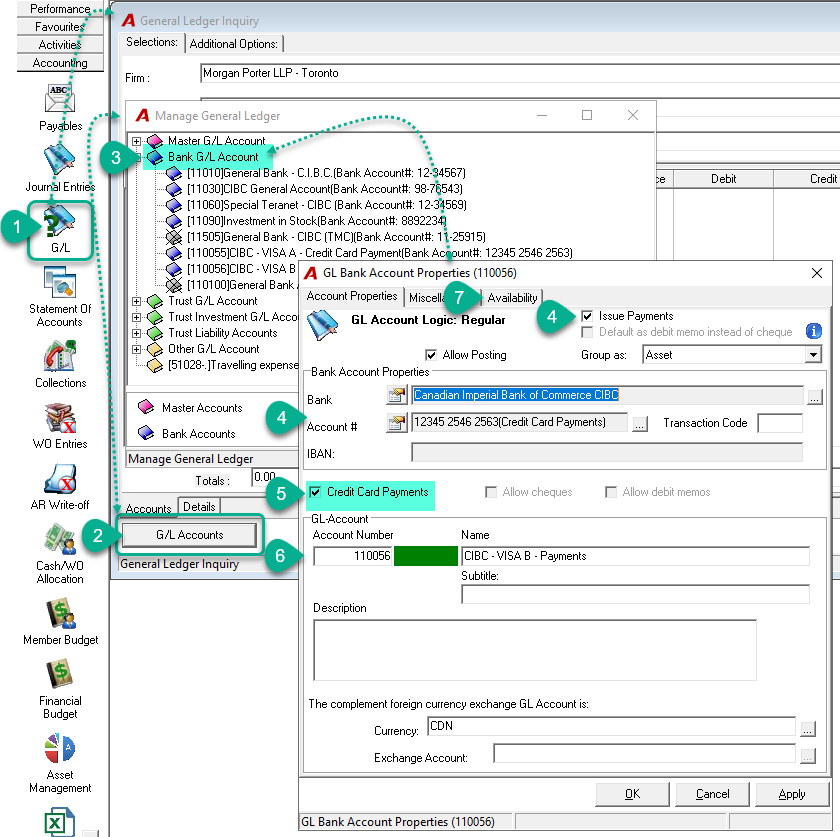Click the Cancel button

tap(712, 794)
